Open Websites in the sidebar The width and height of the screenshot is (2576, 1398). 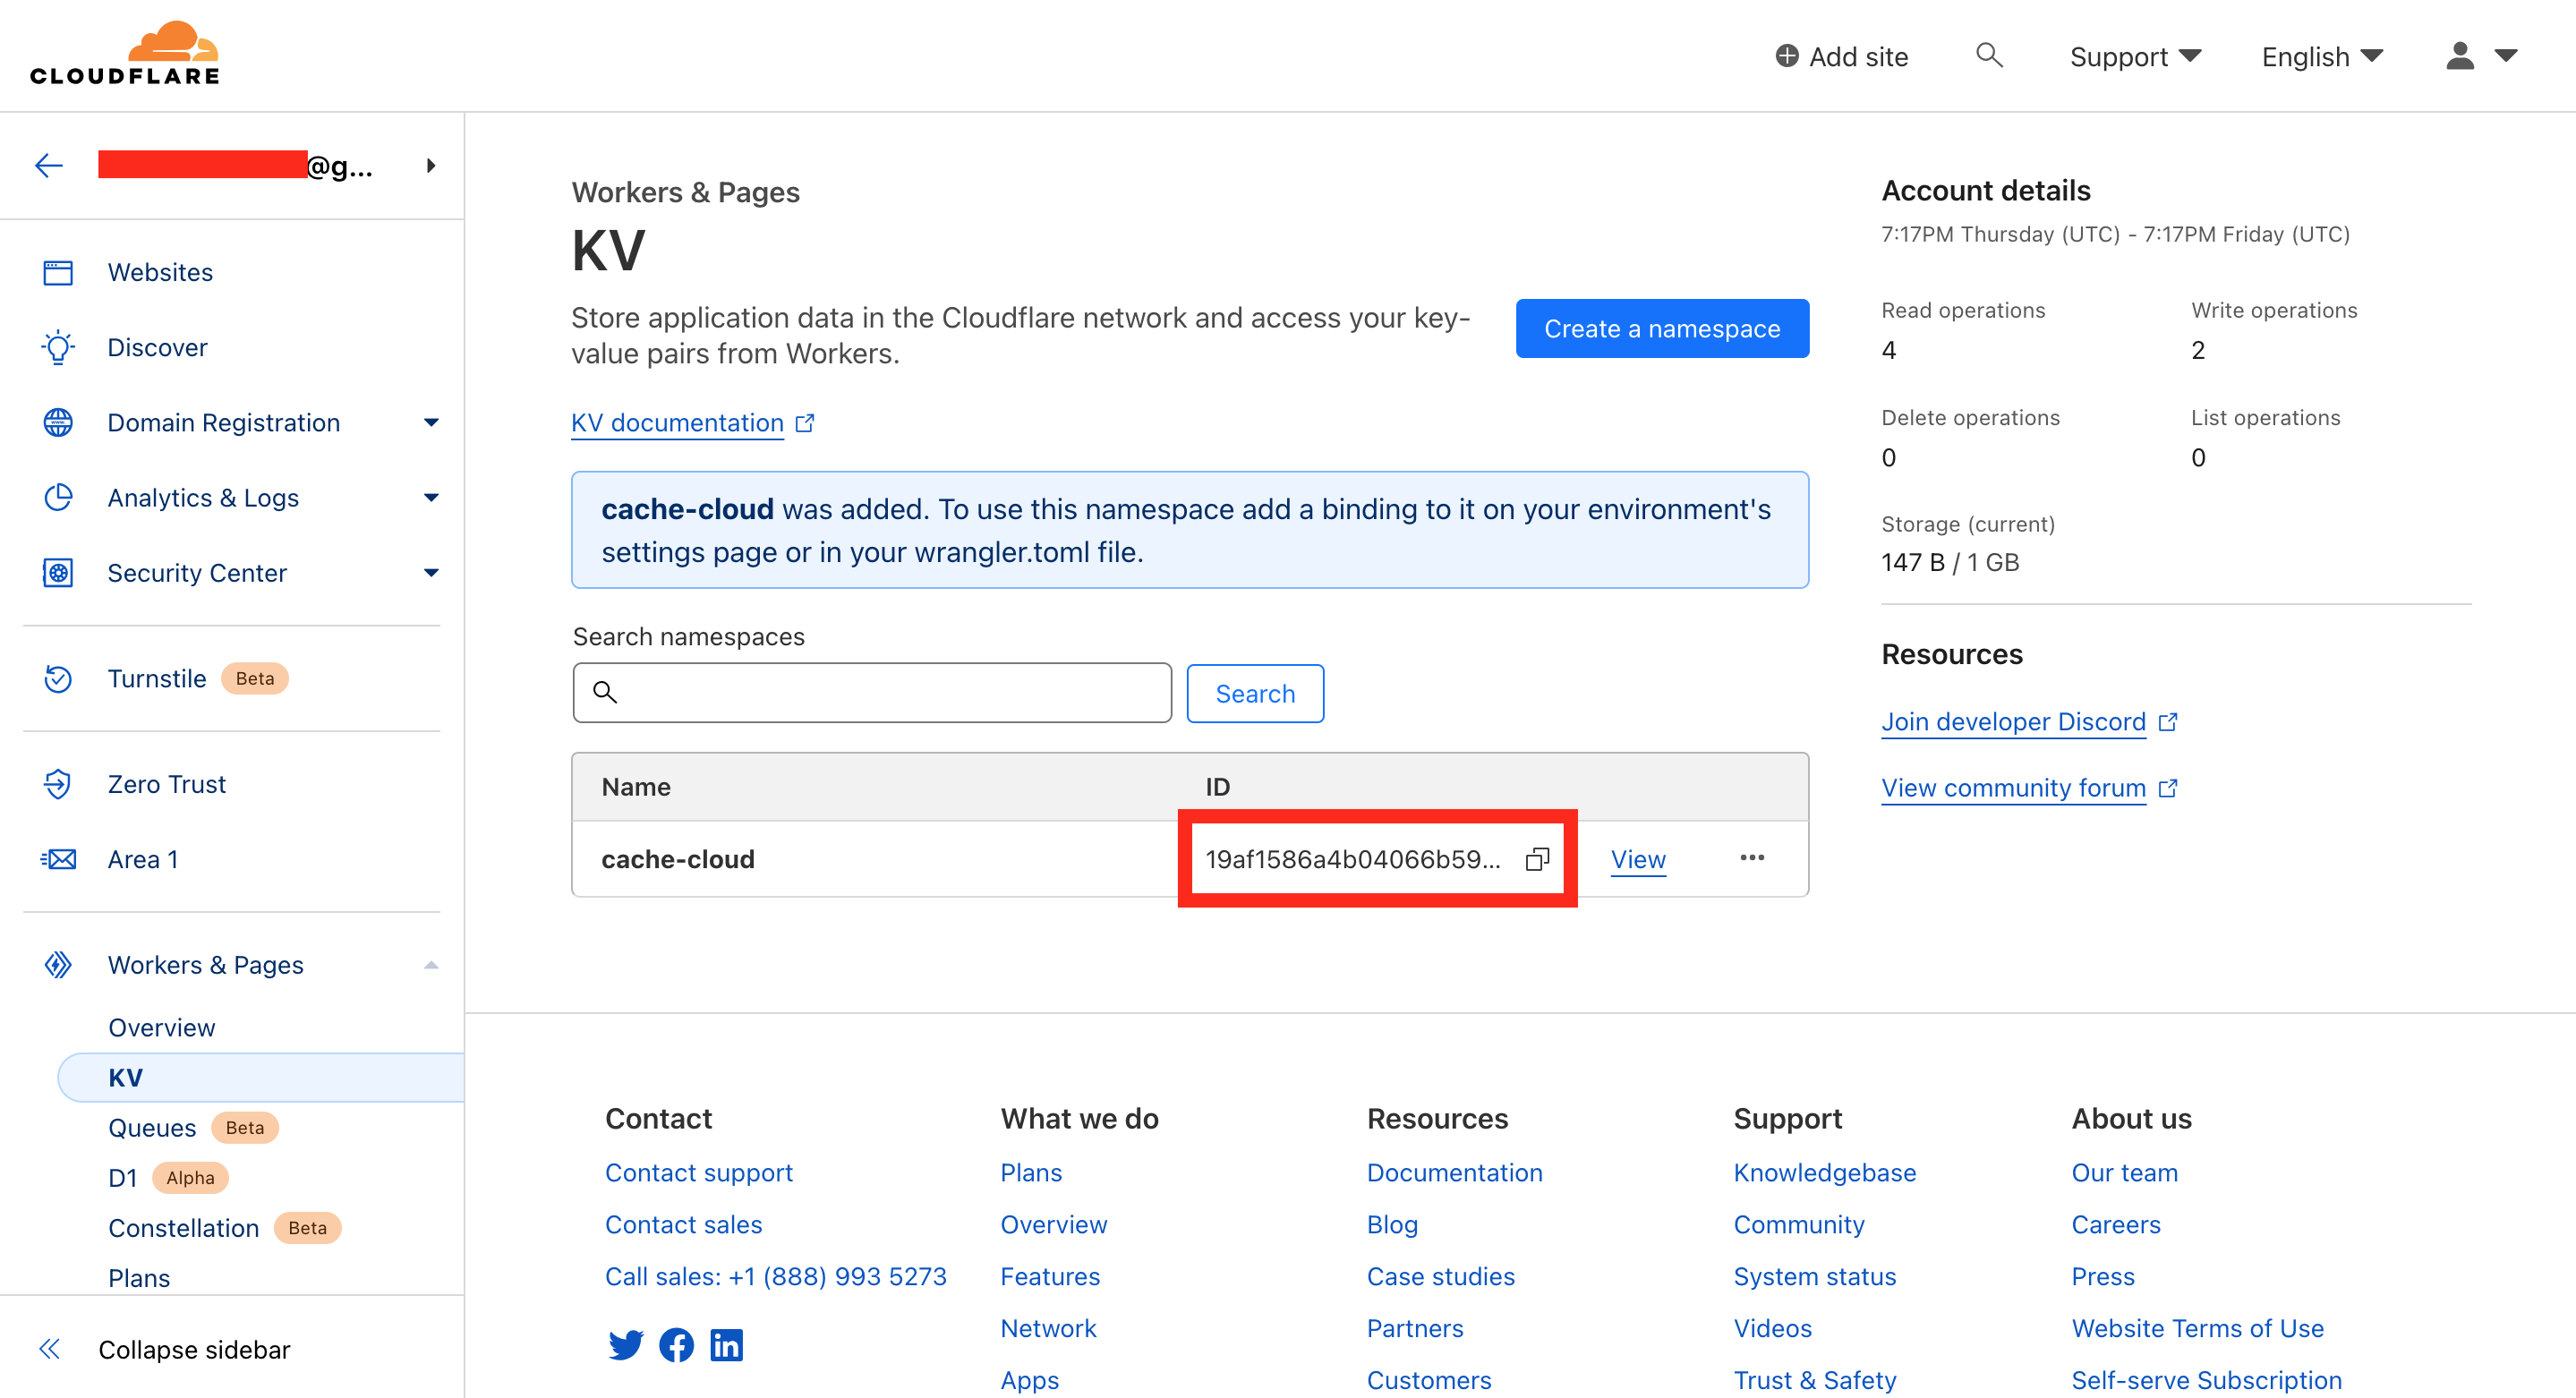pos(160,272)
